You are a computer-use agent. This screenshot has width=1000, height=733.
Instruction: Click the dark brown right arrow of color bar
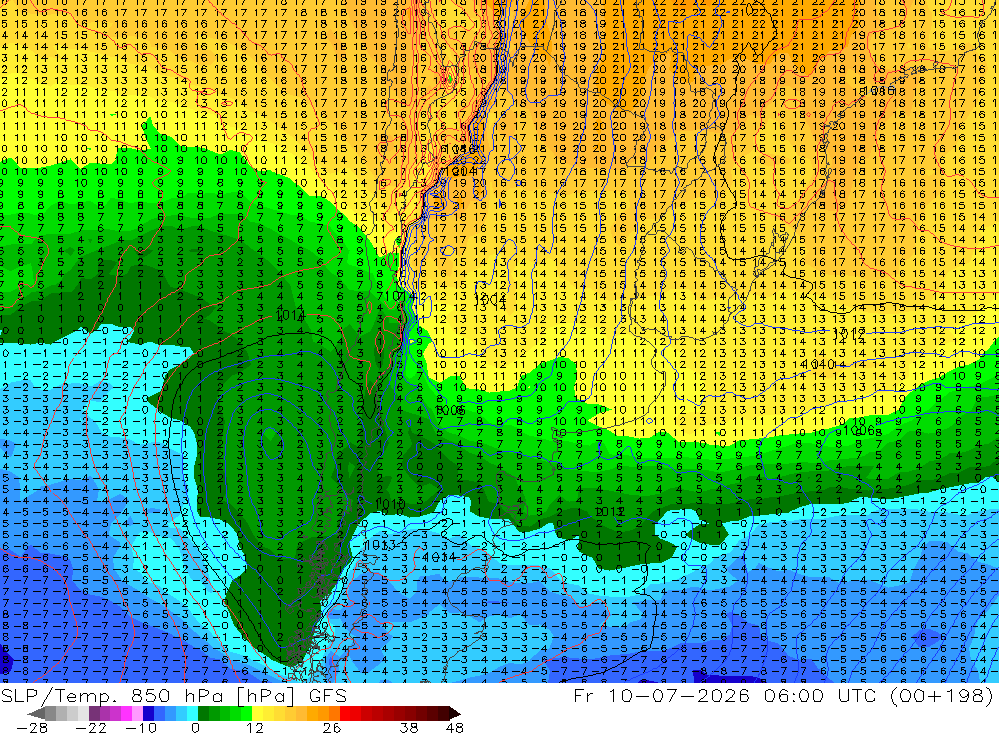tap(454, 714)
